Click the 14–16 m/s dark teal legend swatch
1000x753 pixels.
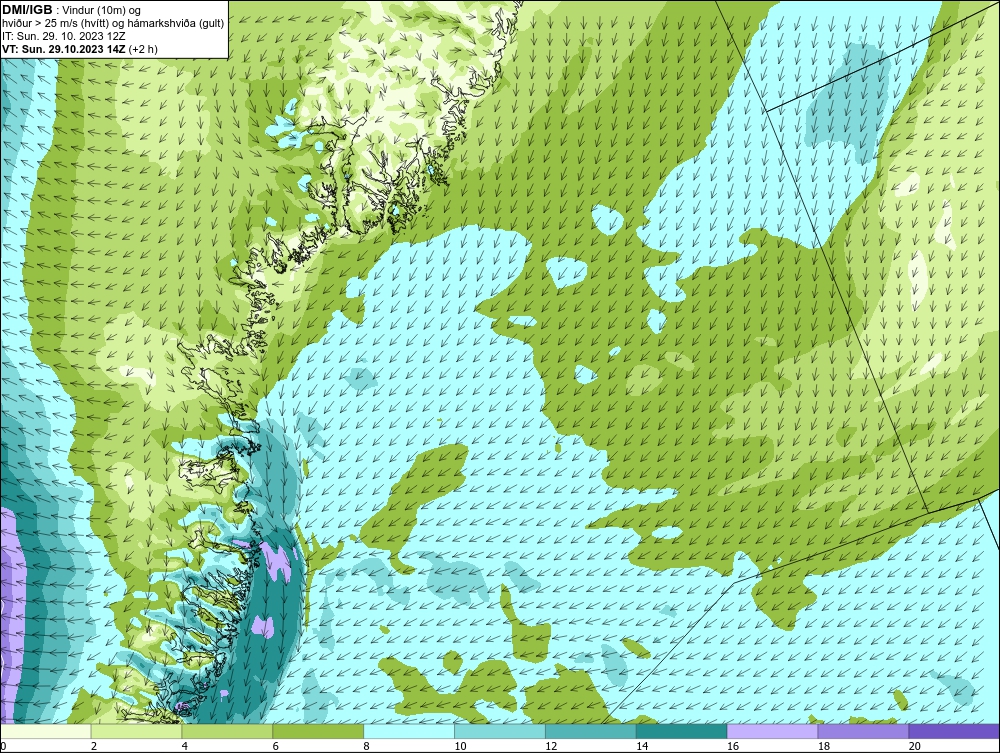click(682, 731)
